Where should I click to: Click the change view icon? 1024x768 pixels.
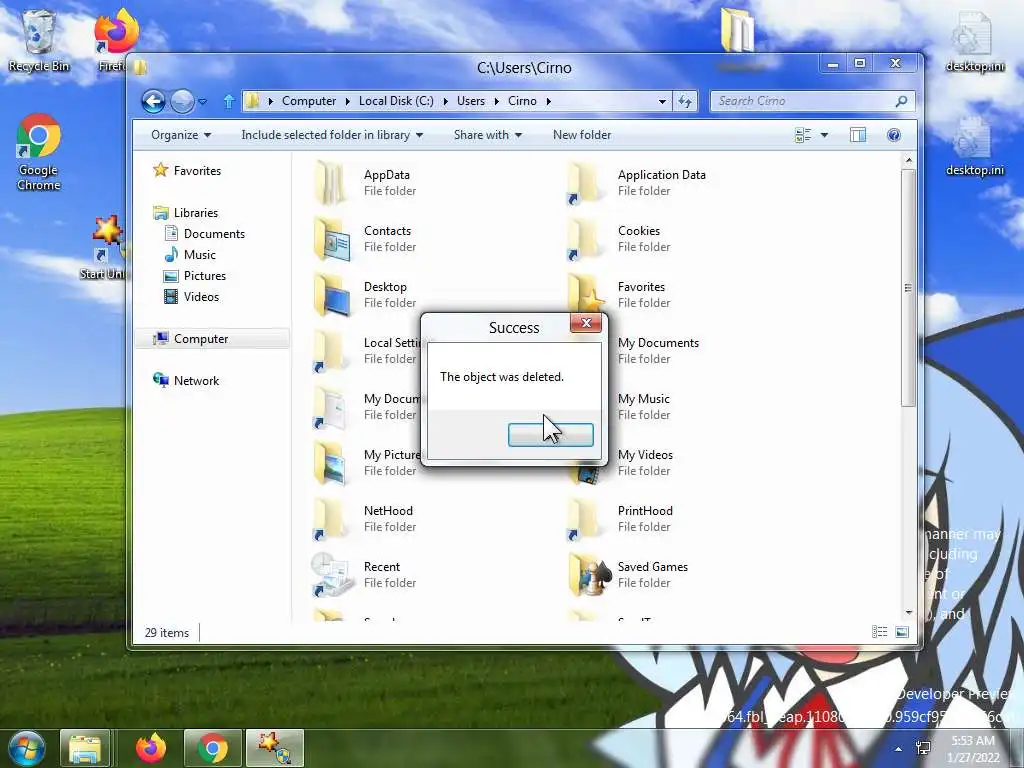tap(803, 135)
